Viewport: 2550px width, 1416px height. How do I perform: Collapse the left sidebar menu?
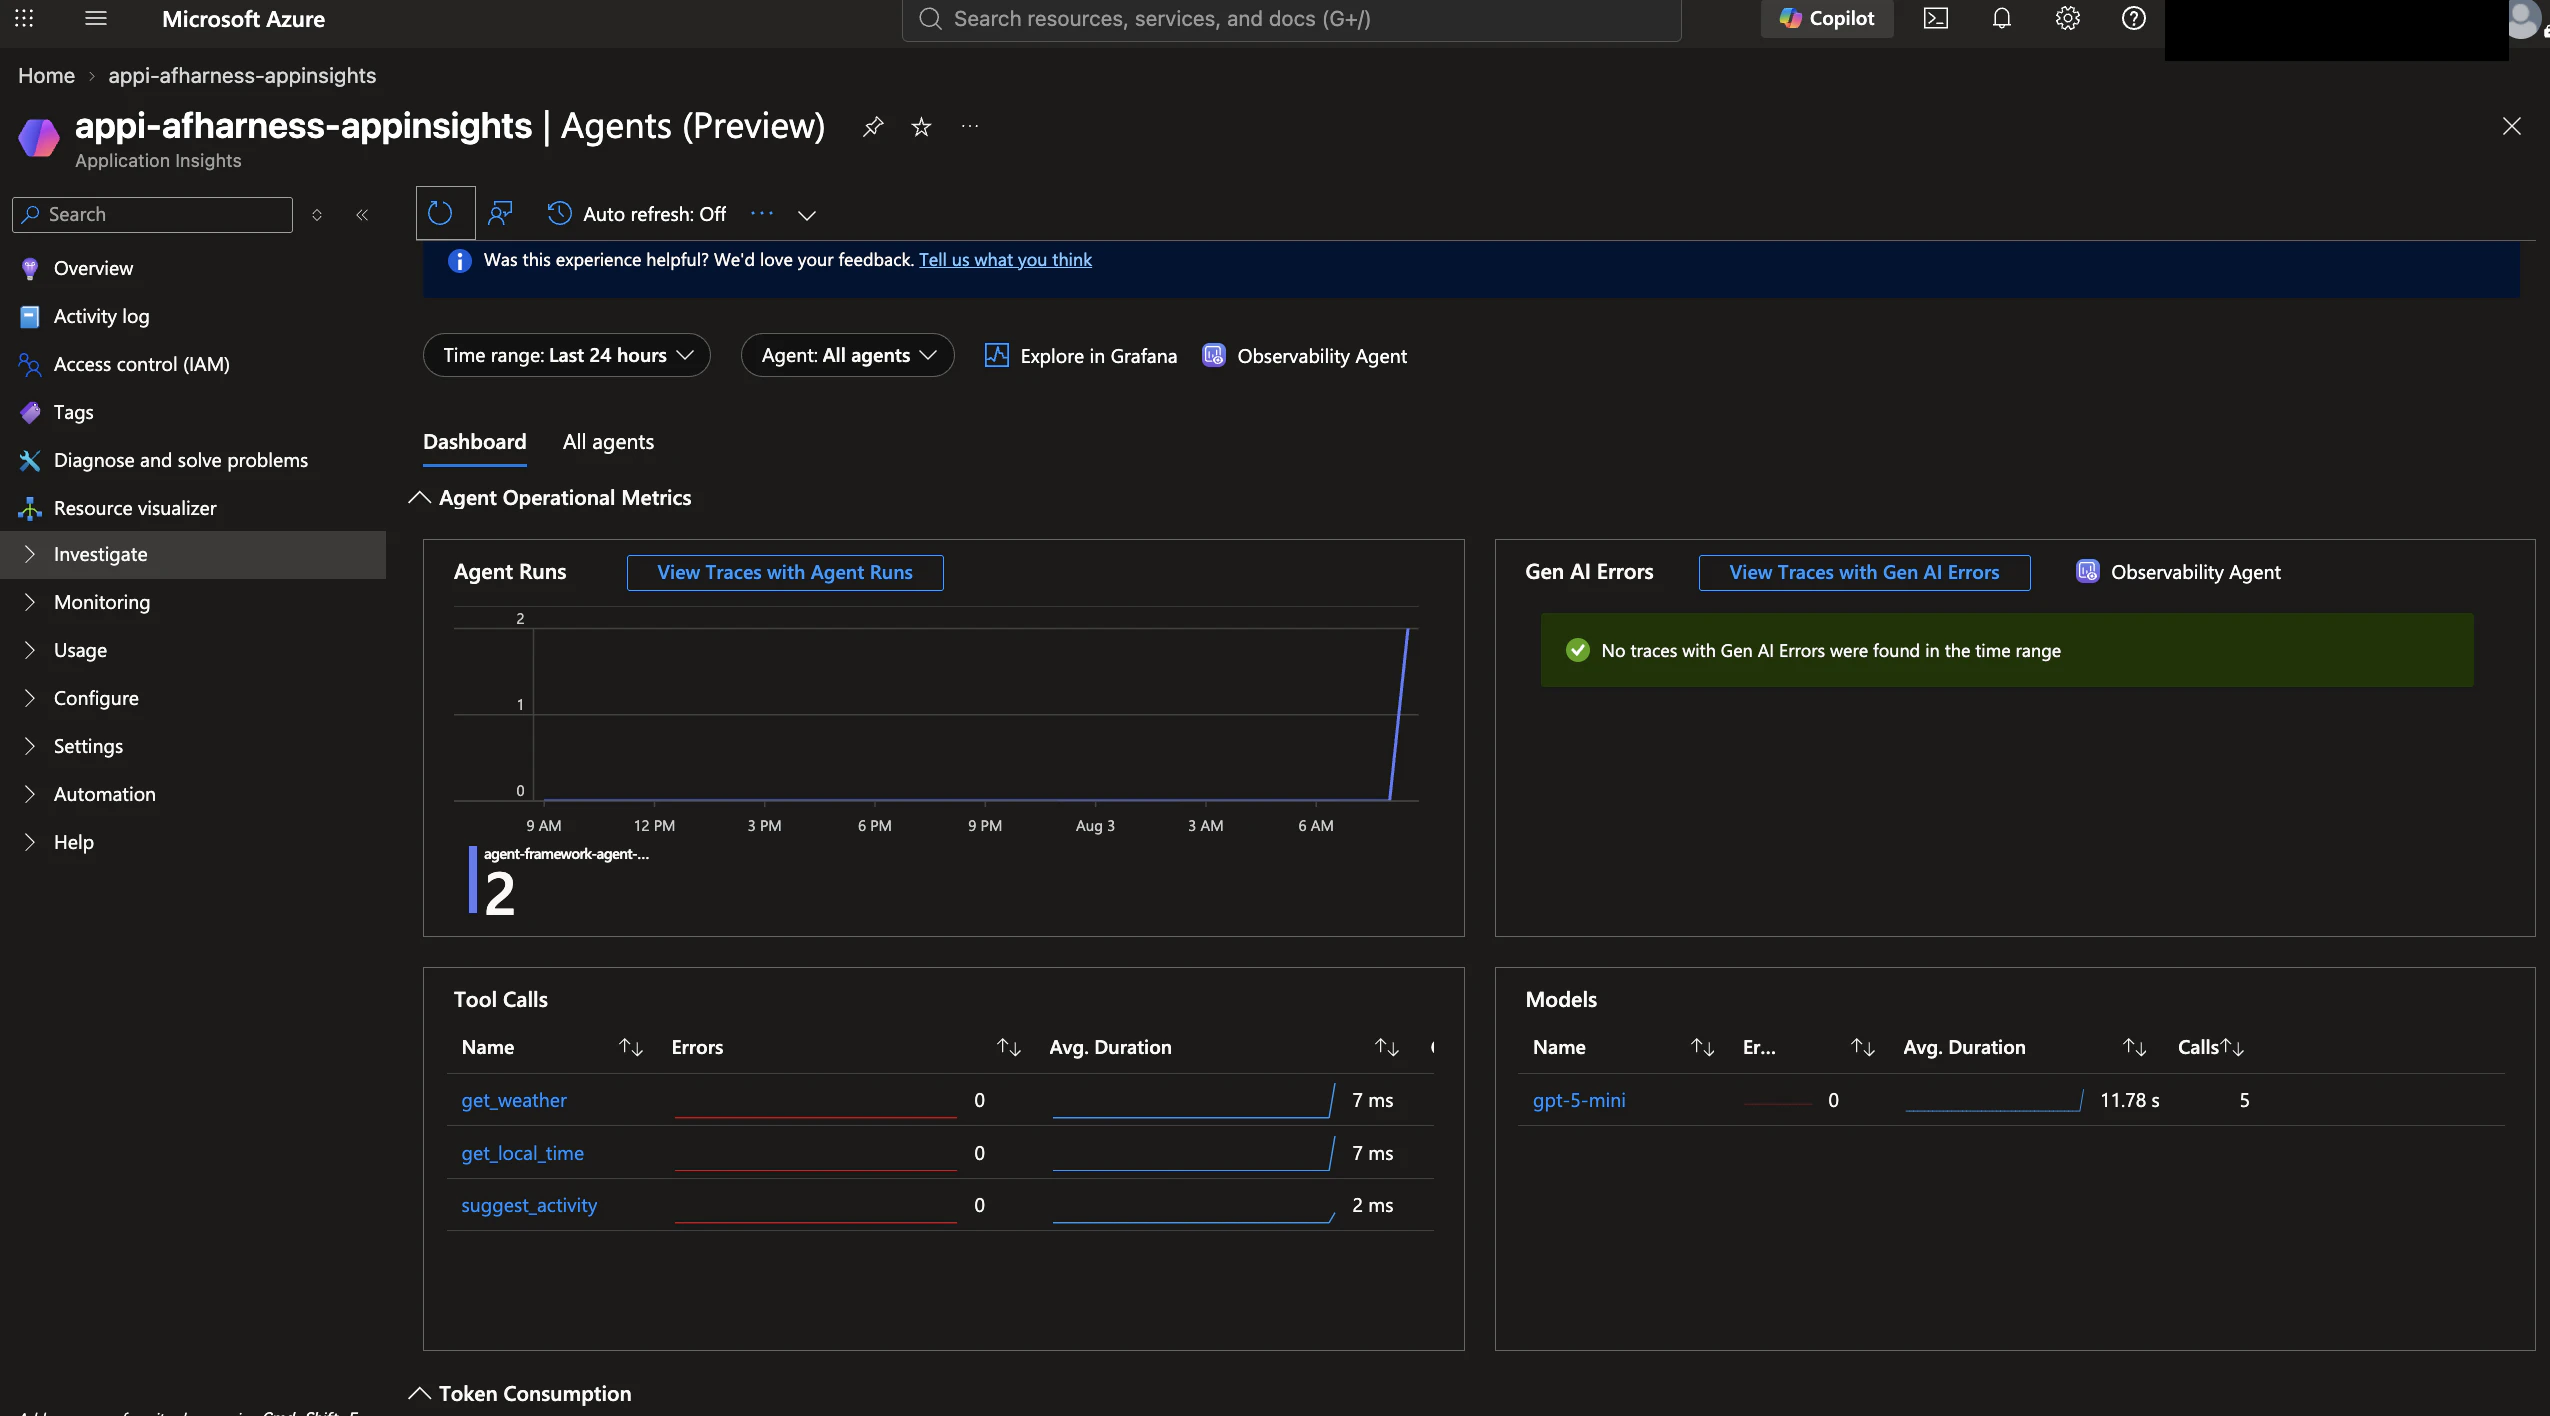point(362,215)
